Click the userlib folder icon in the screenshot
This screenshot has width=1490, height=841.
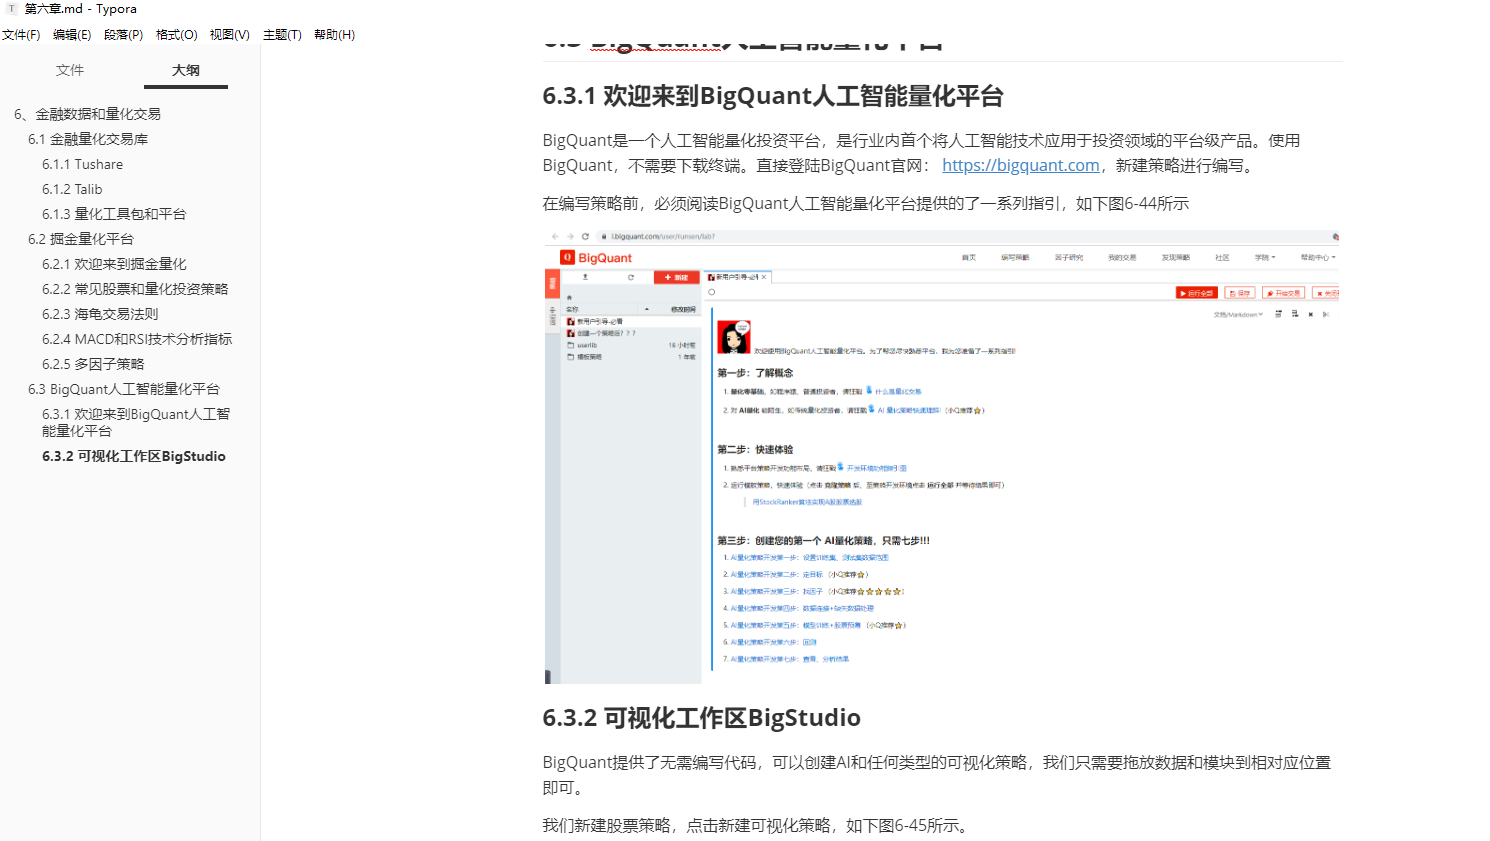570,346
